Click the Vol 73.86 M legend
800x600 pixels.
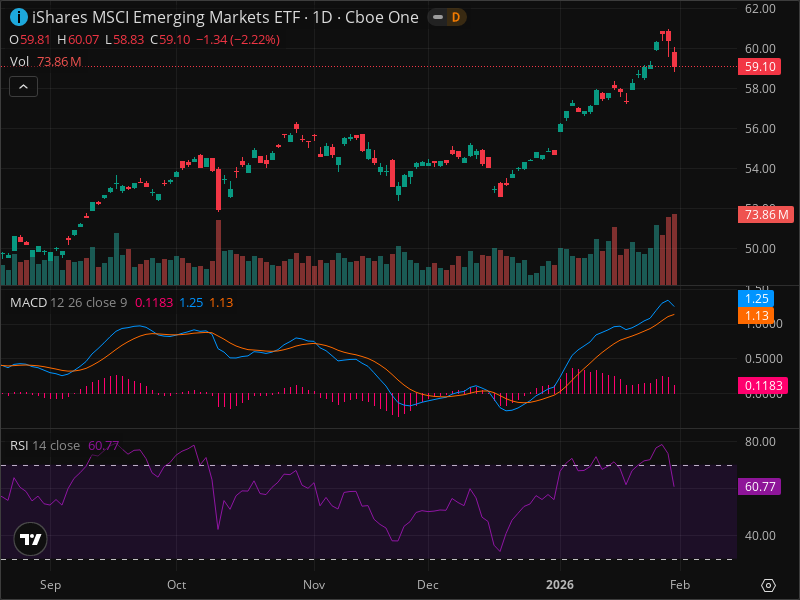(x=45, y=62)
